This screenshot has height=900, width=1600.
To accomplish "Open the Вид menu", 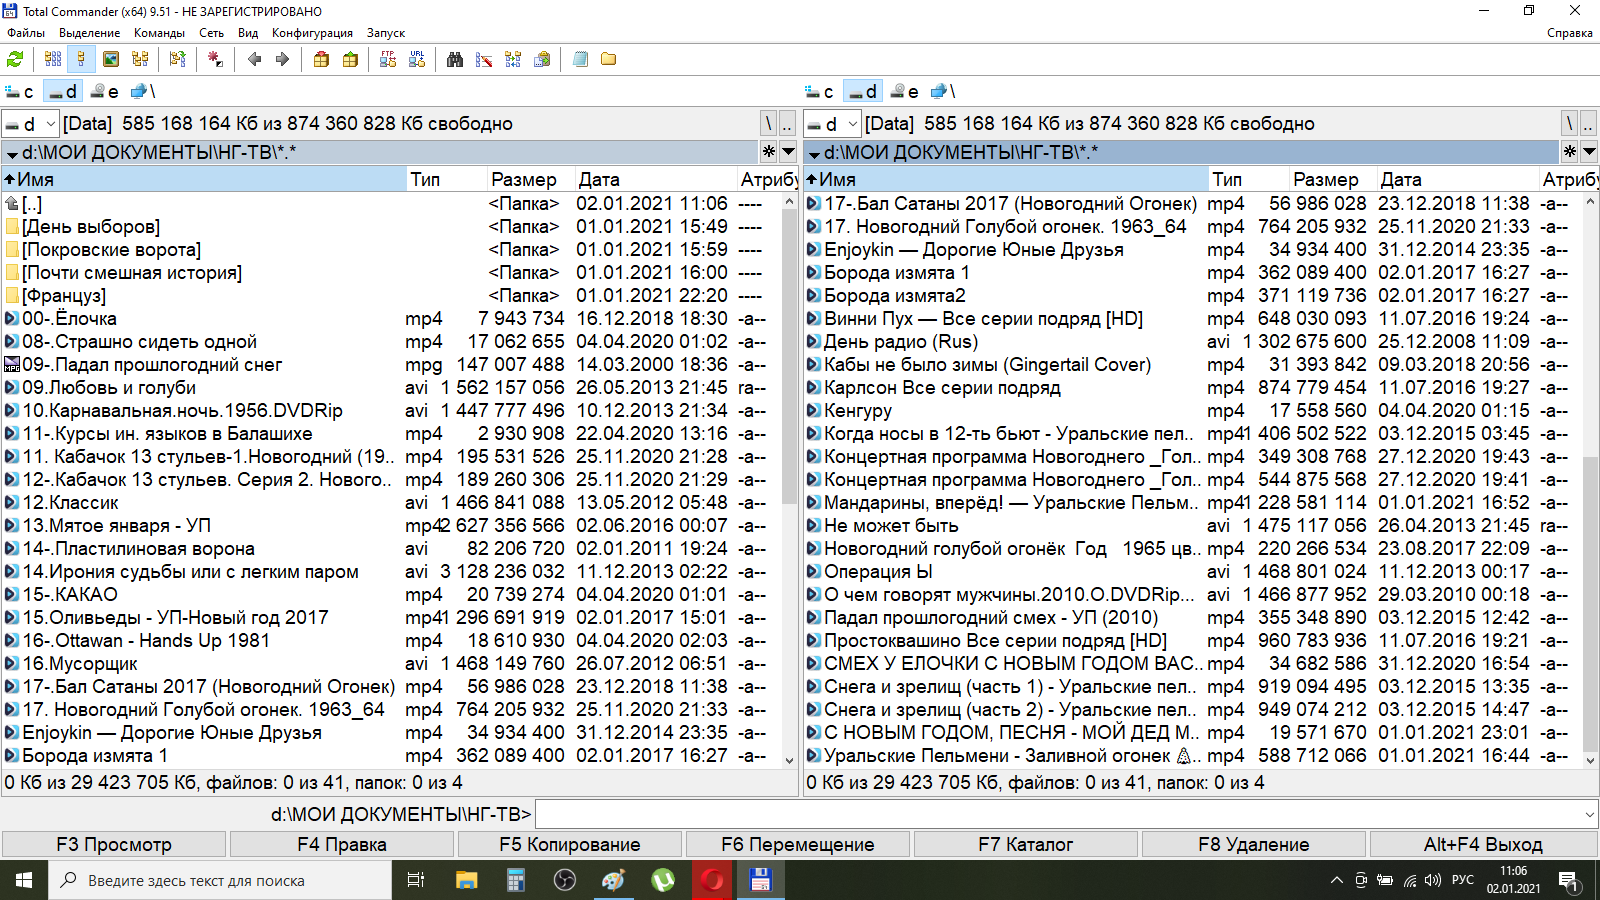I will [248, 33].
